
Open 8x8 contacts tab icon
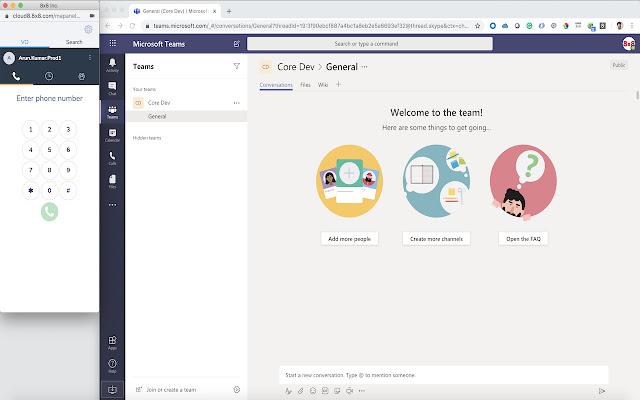pos(82,76)
